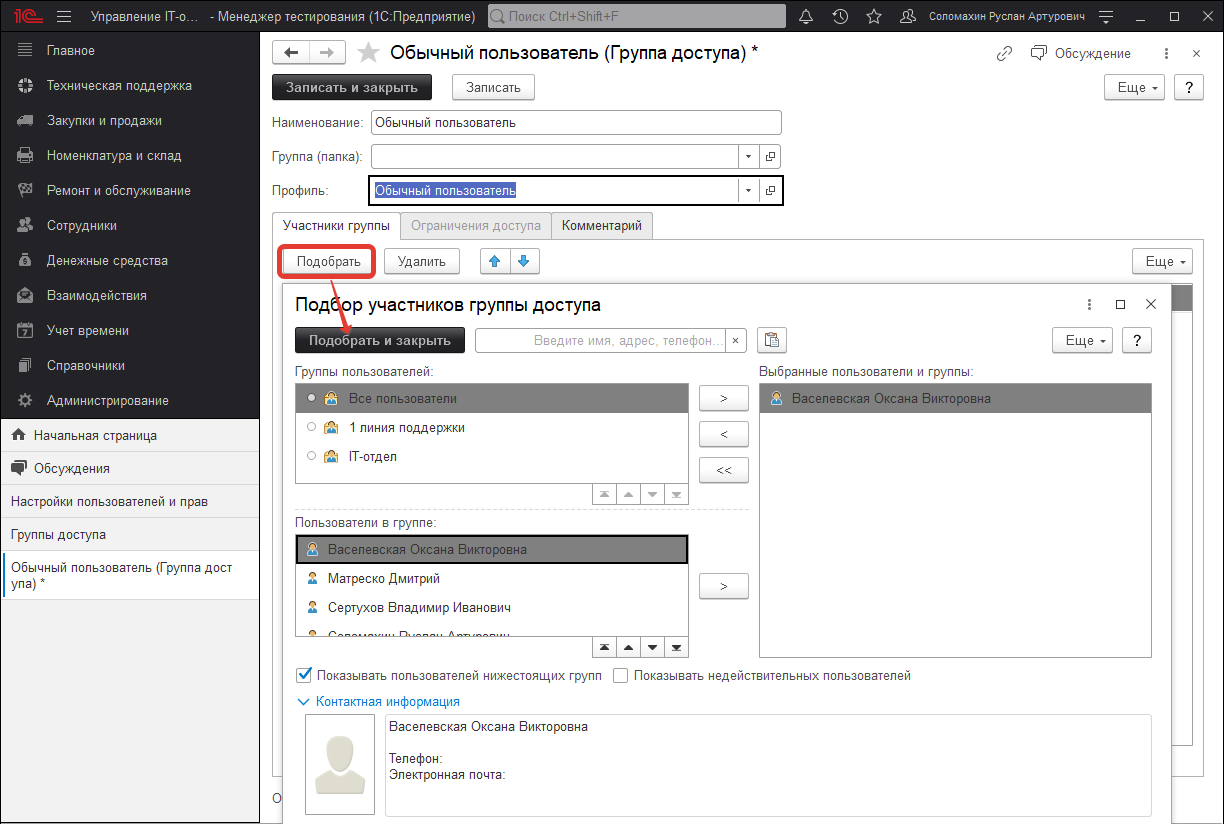Click the clipboard paste icon in selection dialog
The image size is (1224, 824).
[x=771, y=340]
